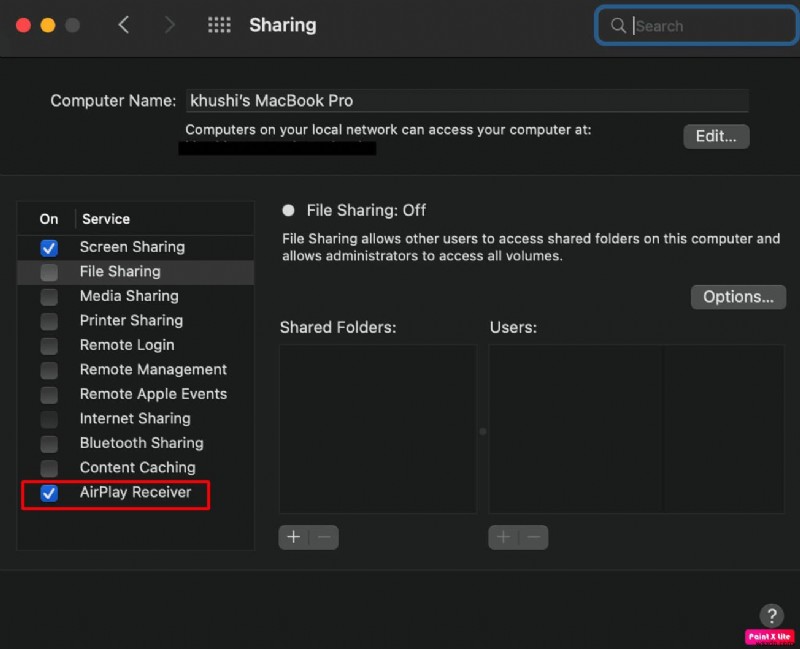
Task: Select the Internet Sharing service label
Action: click(135, 418)
